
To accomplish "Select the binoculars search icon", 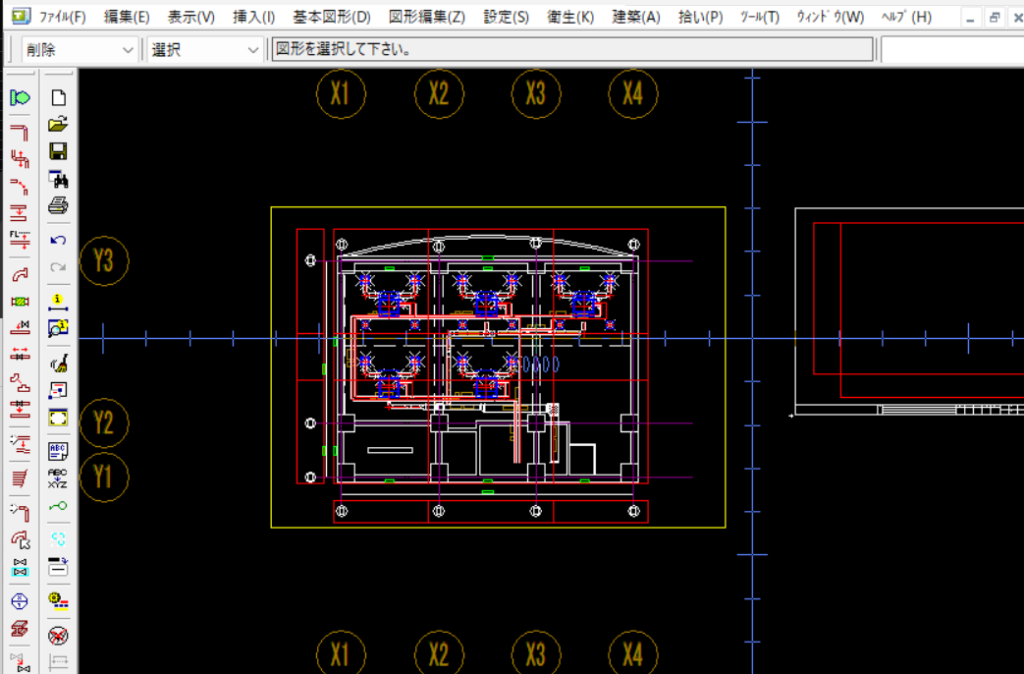I will pos(58,179).
